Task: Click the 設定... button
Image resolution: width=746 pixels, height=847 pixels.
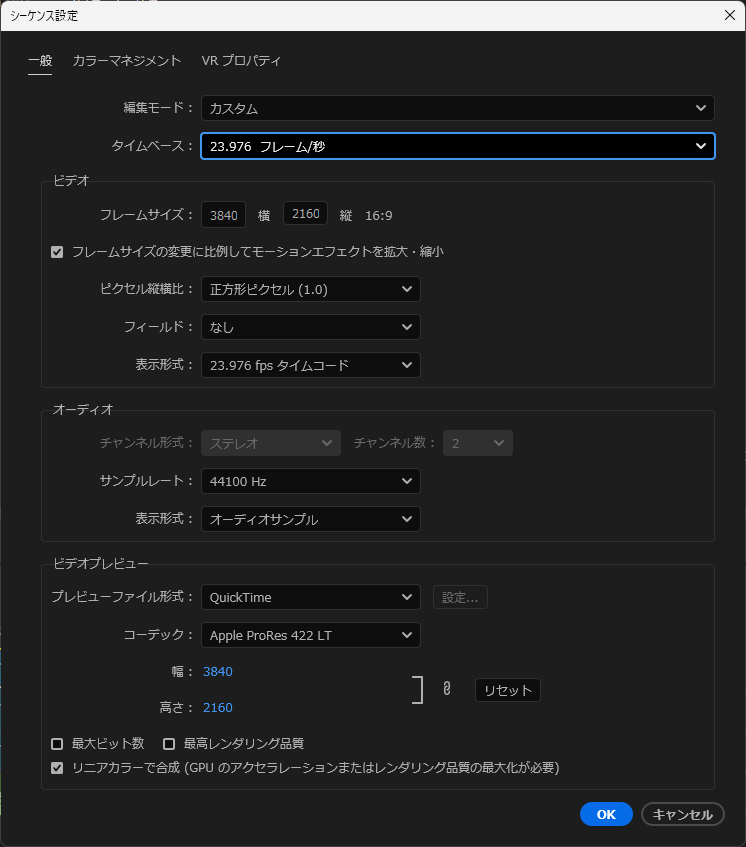Action: click(460, 597)
